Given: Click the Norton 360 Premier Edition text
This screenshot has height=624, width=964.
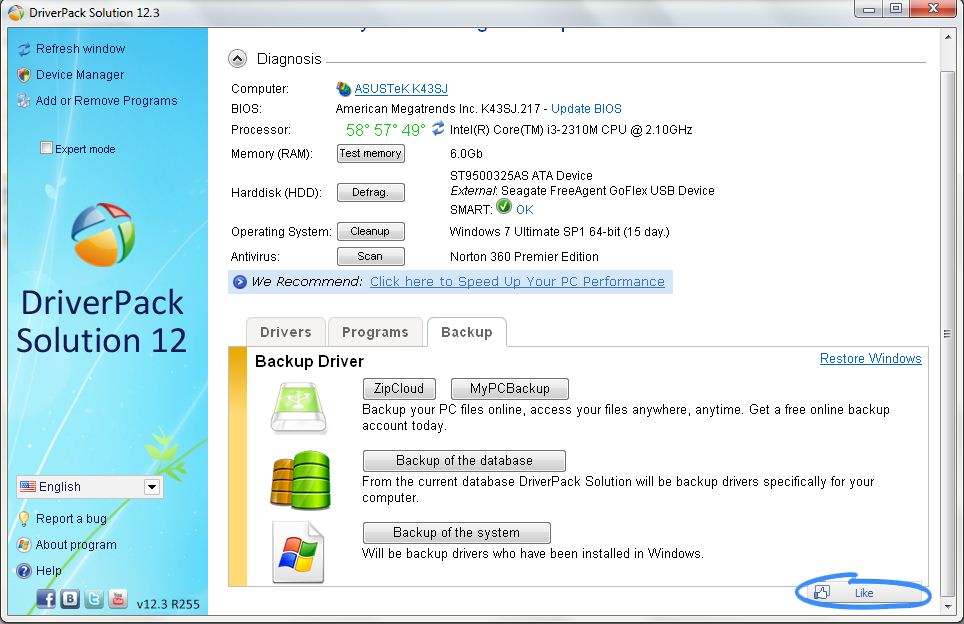Looking at the screenshot, I should tap(524, 257).
